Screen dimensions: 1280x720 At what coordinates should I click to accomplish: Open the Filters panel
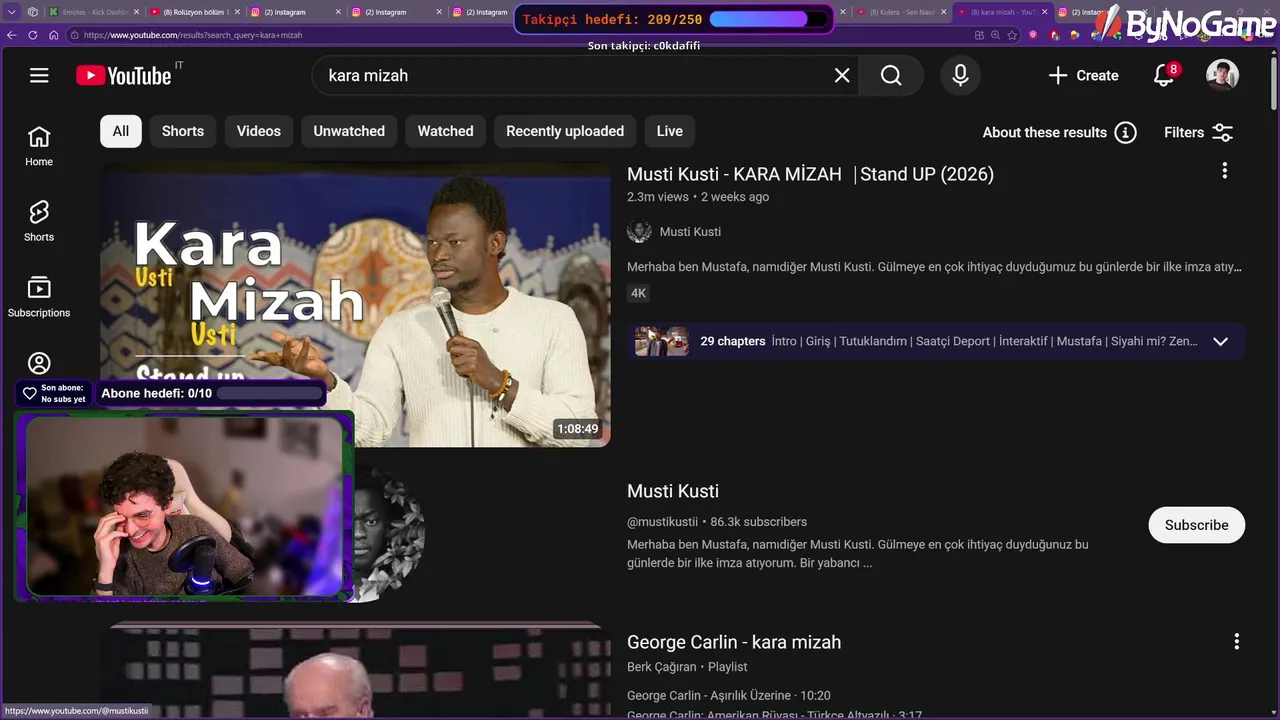point(1198,132)
